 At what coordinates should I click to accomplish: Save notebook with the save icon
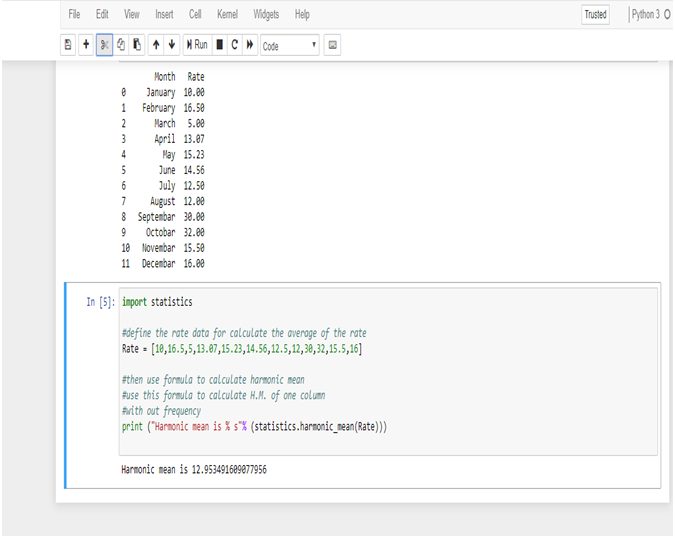pos(68,45)
